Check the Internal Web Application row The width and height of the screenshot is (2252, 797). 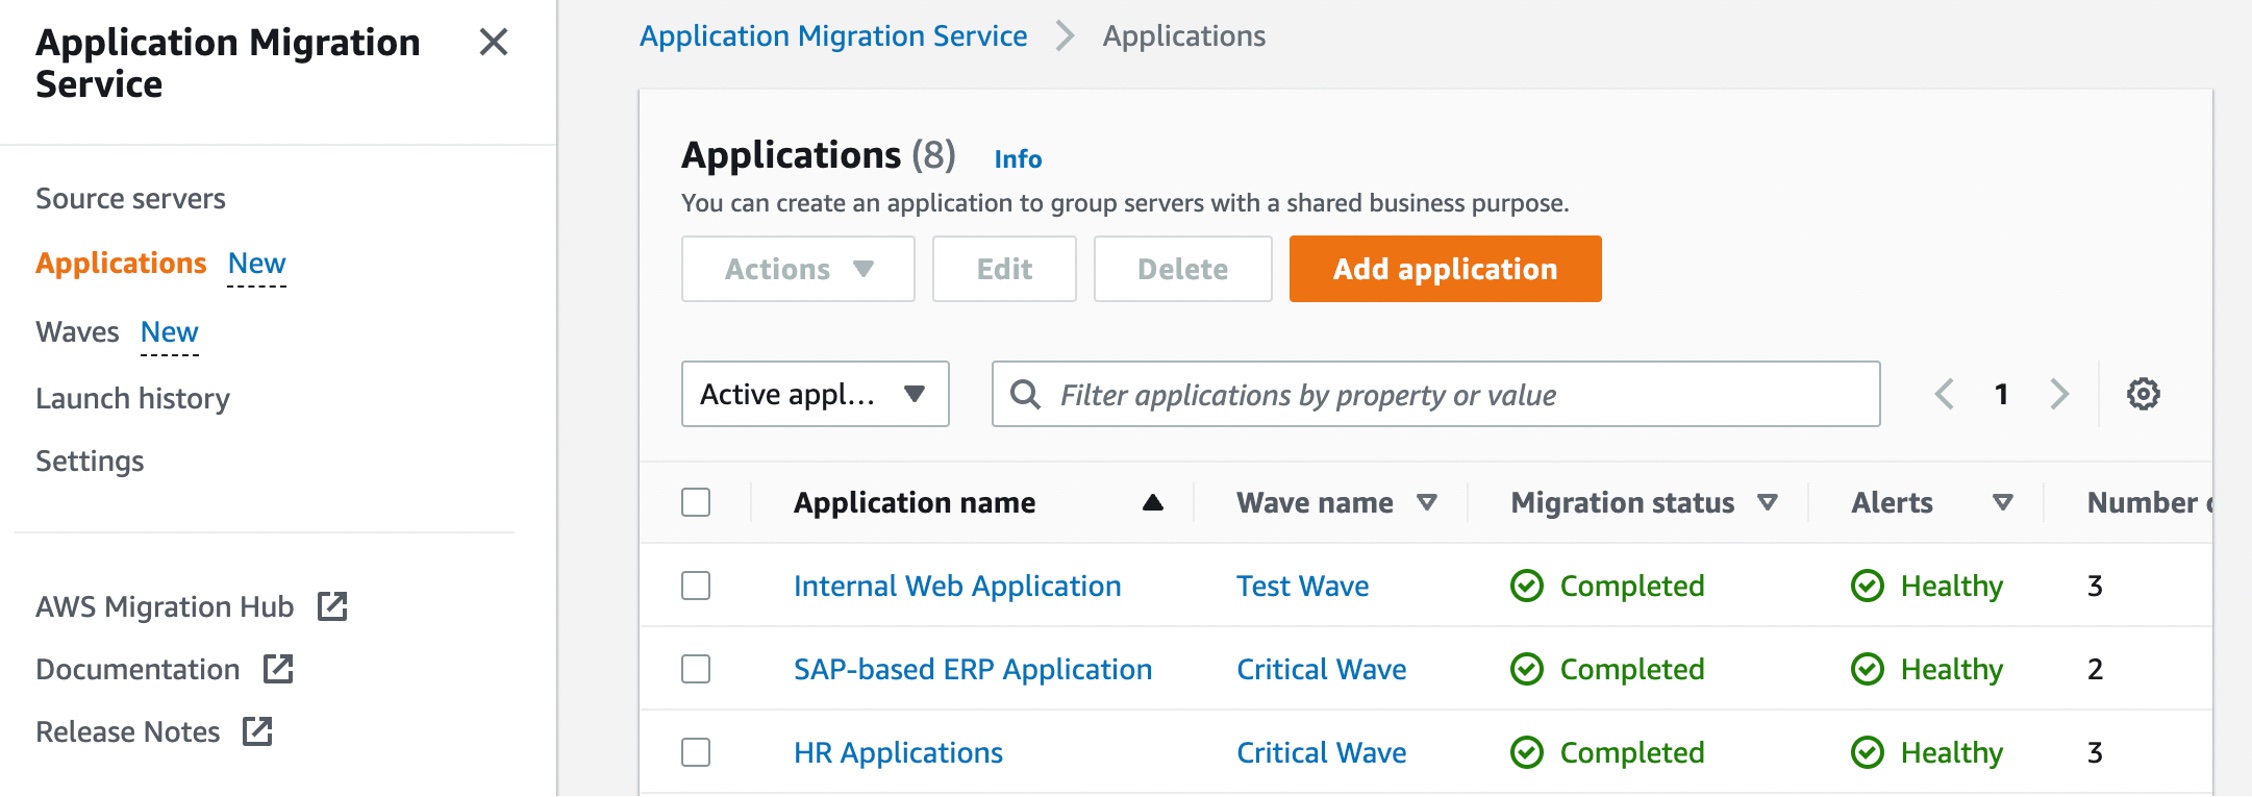696,585
